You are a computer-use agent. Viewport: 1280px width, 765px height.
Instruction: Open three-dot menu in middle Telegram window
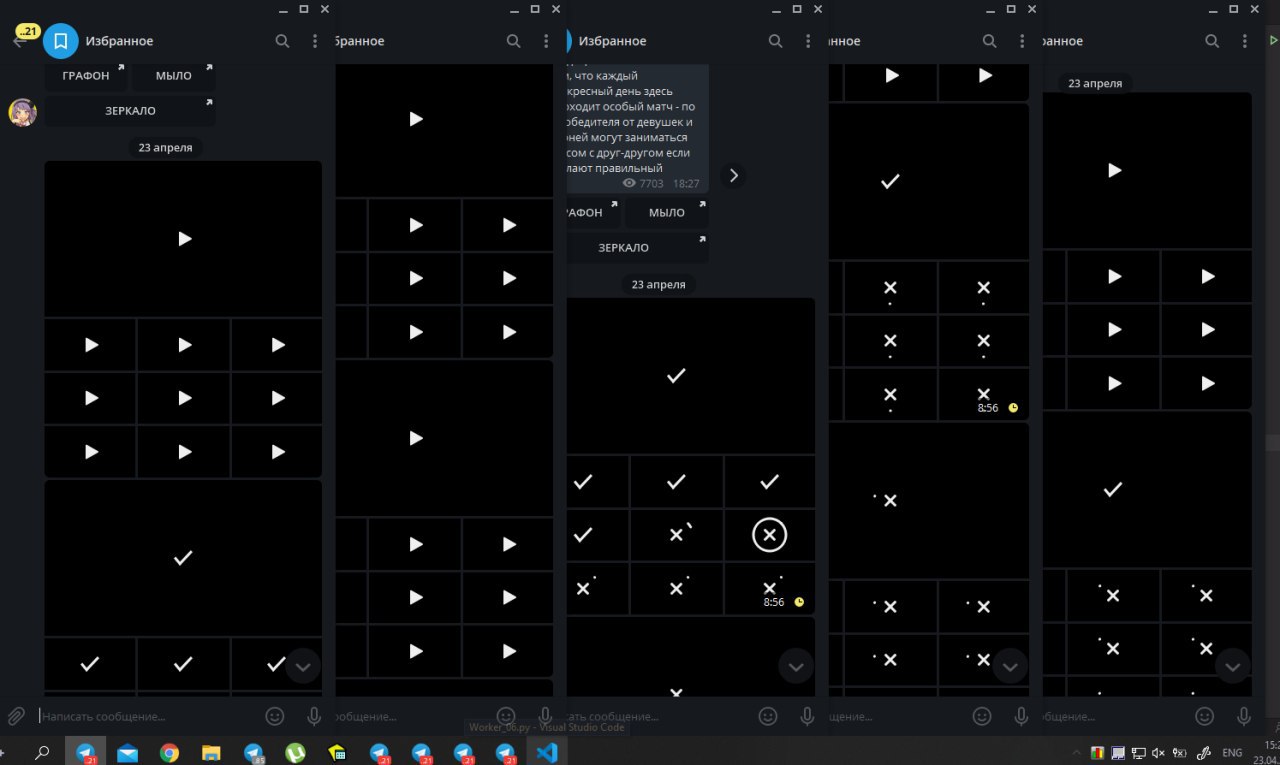(x=808, y=41)
